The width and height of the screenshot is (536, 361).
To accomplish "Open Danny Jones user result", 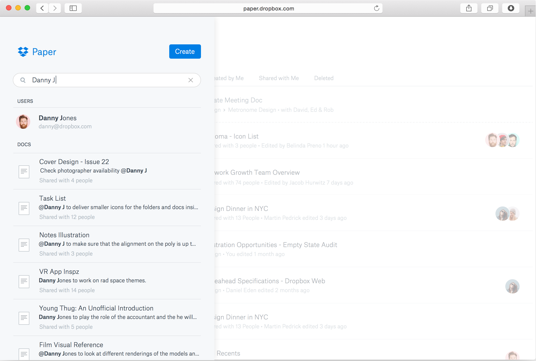I will (107, 122).
